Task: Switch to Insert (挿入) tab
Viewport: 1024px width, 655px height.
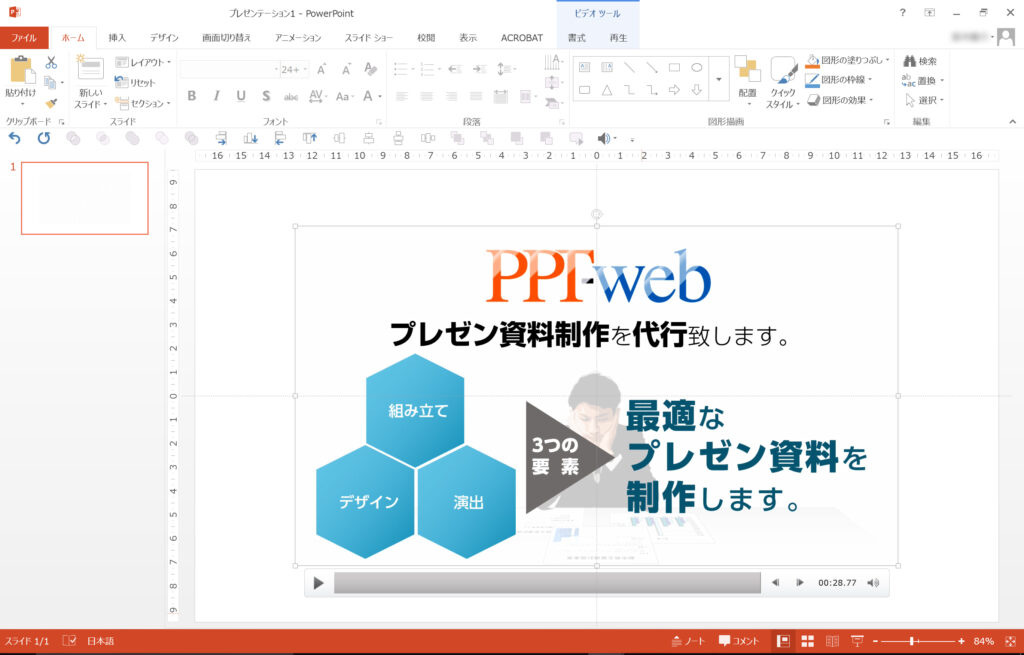Action: coord(117,38)
